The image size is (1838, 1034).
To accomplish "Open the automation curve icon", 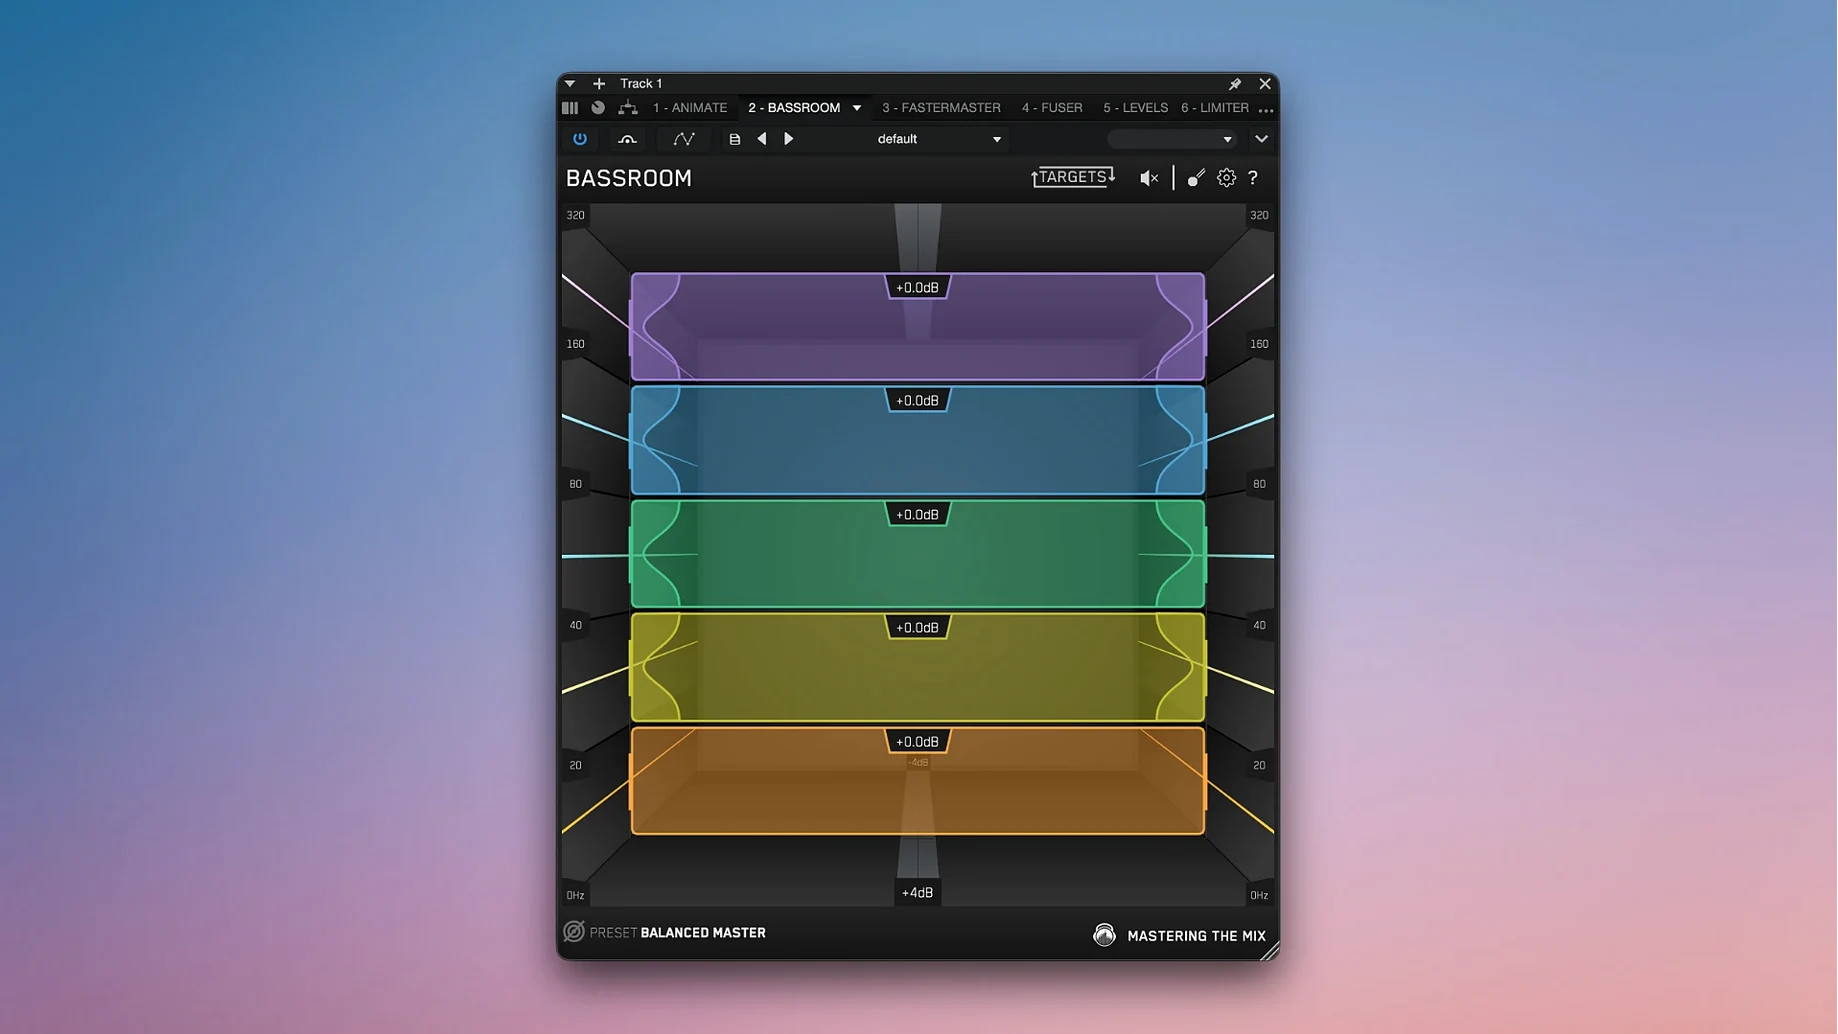I will (x=684, y=139).
